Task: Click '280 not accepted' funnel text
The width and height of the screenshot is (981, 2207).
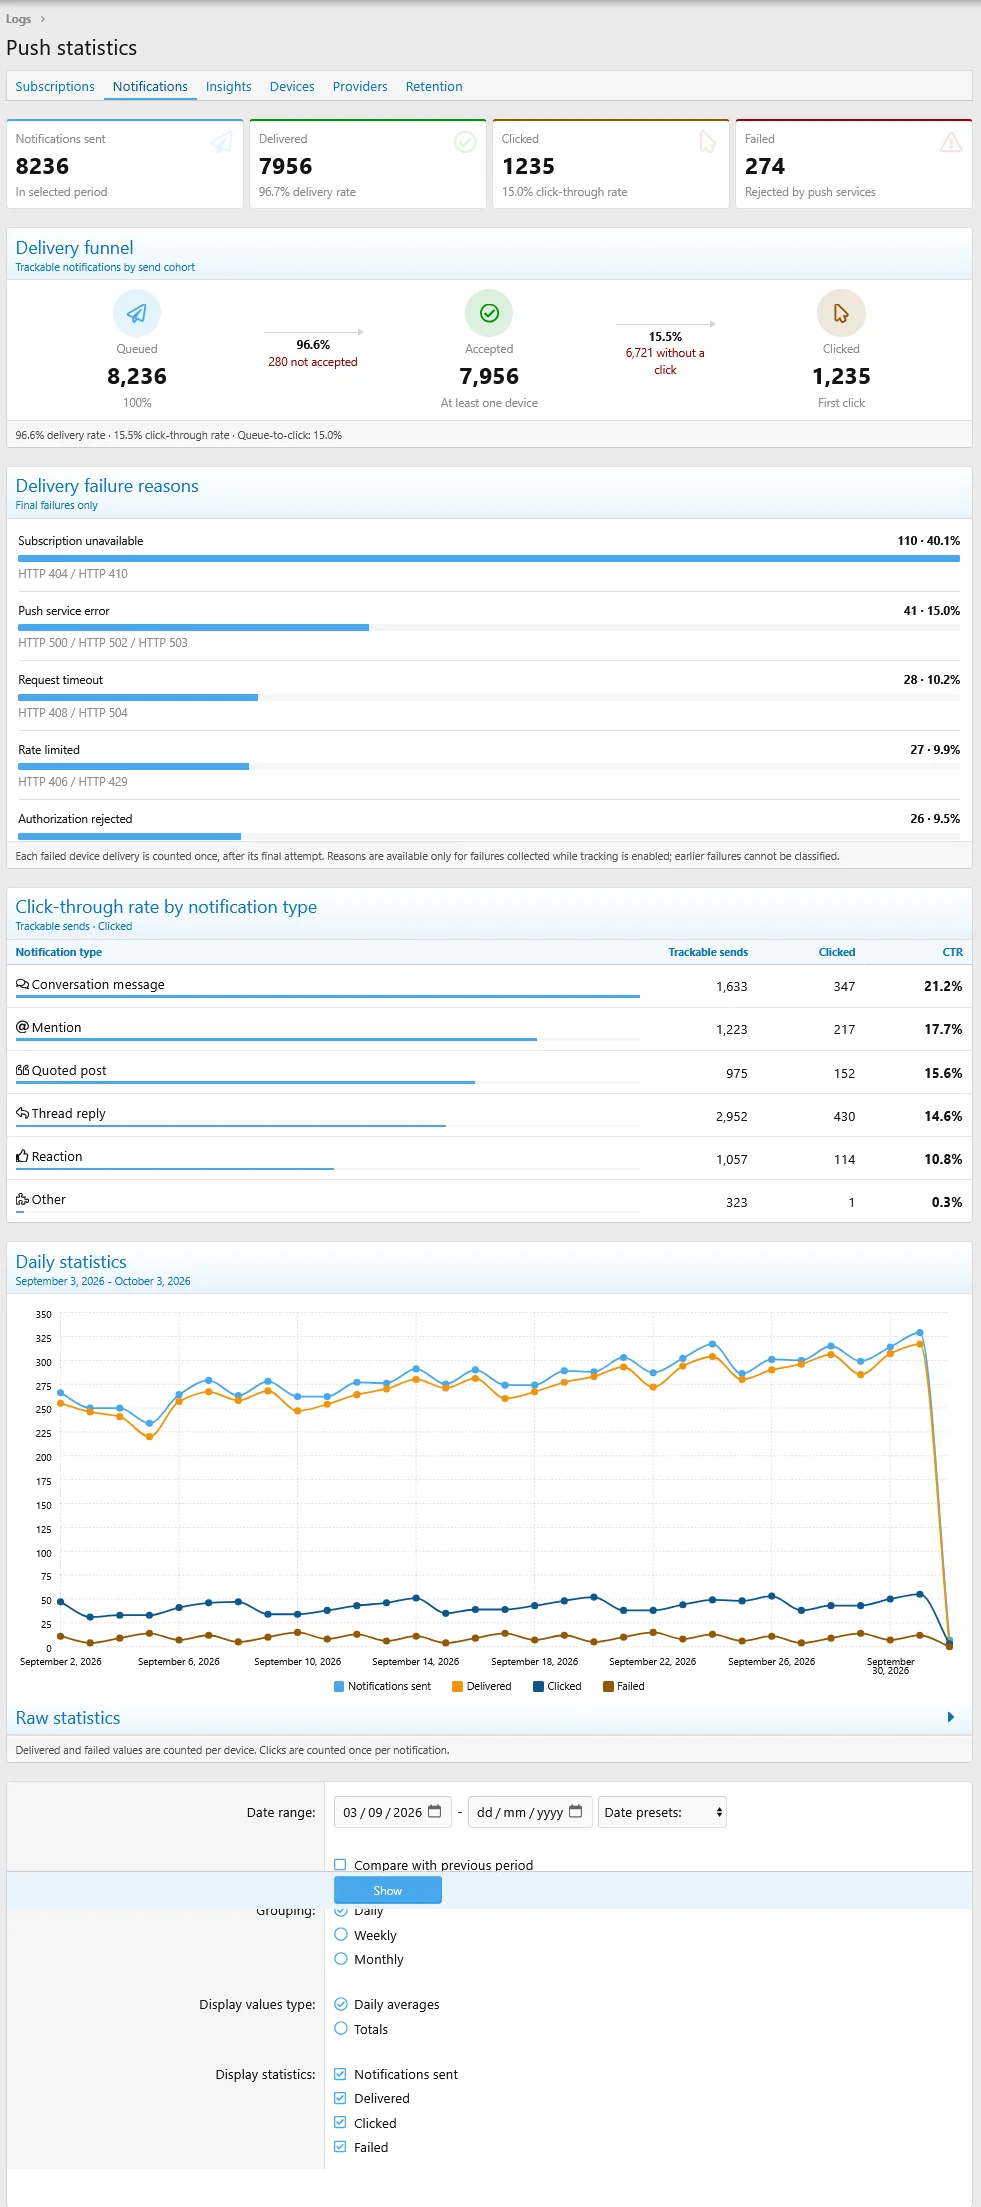Action: coord(313,362)
